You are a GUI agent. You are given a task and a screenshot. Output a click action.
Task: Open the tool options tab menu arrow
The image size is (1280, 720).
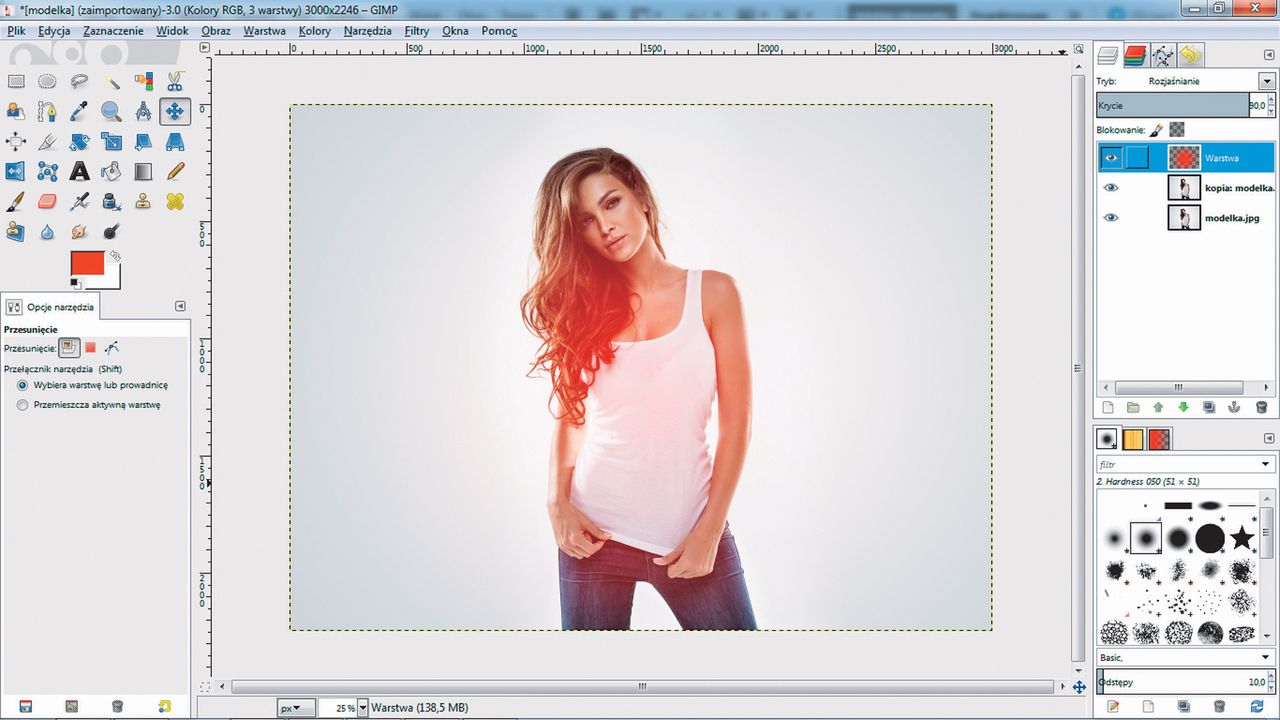[x=180, y=306]
